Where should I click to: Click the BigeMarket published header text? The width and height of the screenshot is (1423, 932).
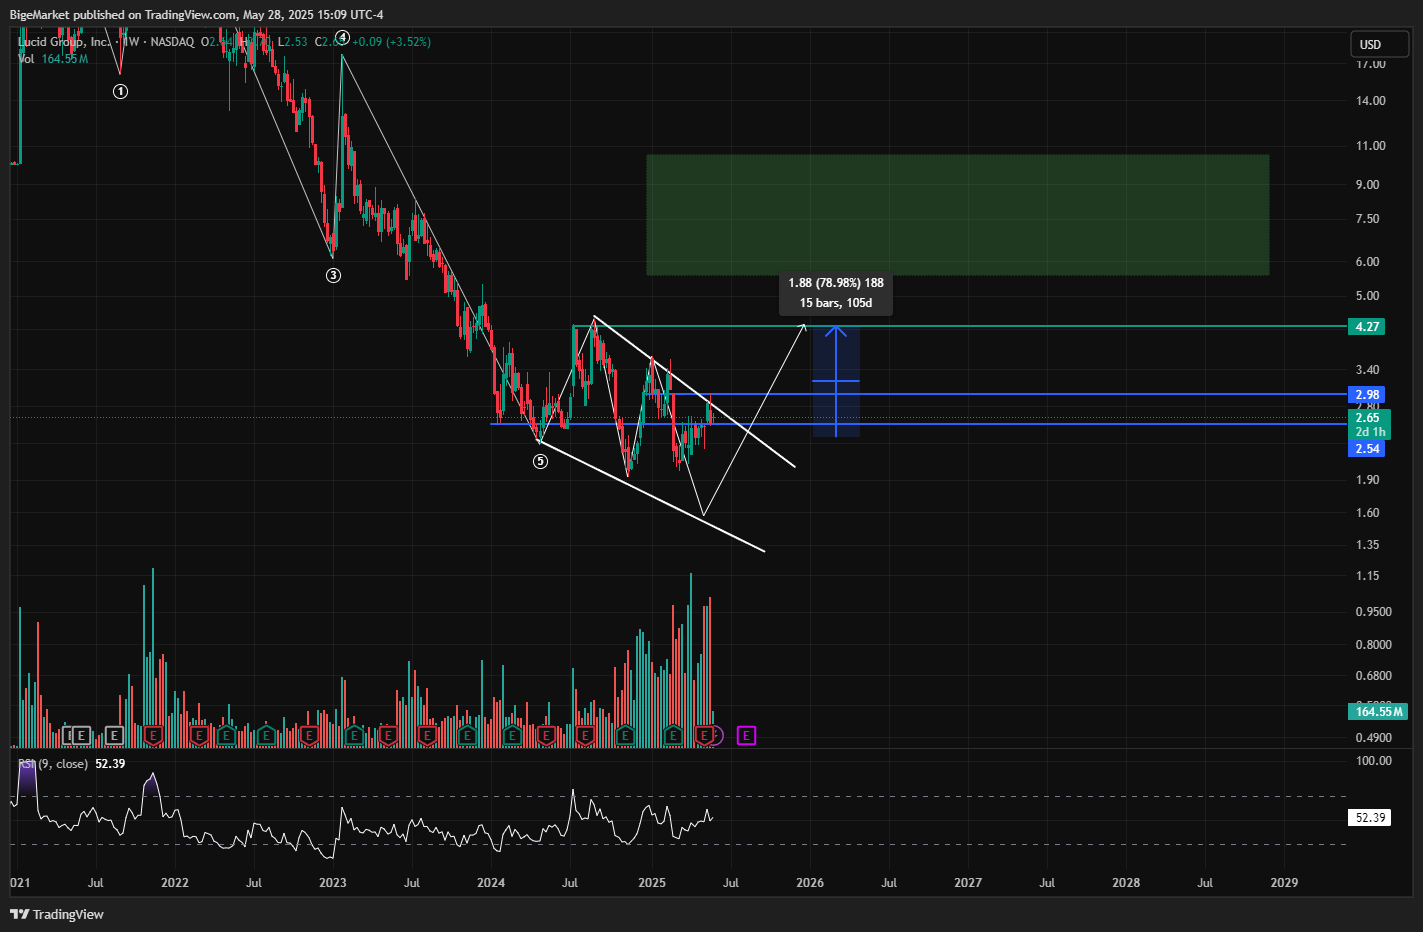pos(197,14)
